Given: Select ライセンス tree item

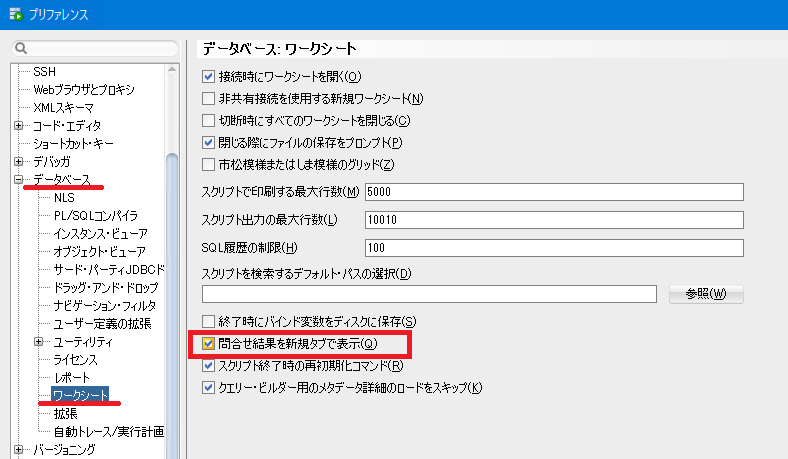Looking at the screenshot, I should [75, 360].
